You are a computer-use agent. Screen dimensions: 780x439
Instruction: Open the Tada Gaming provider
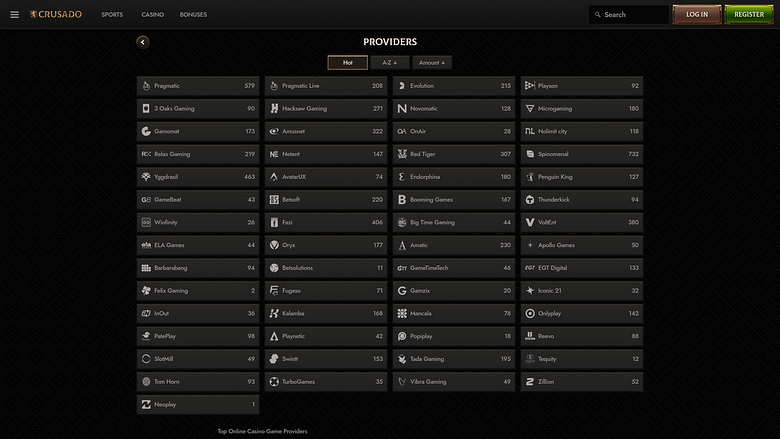[454, 359]
